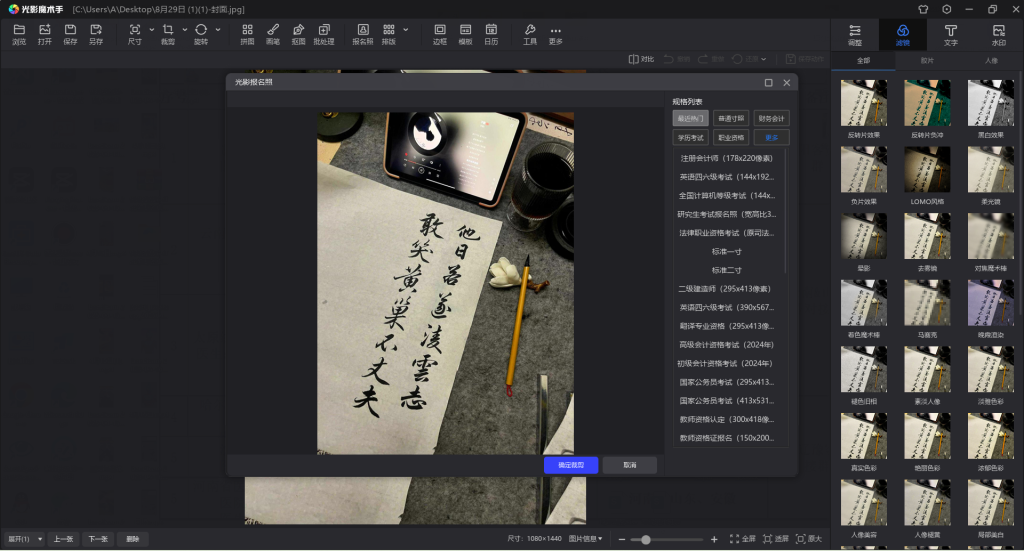The height and width of the screenshot is (551, 1024).
Task: Expand the 图片信息 dropdown
Action: coord(586,539)
